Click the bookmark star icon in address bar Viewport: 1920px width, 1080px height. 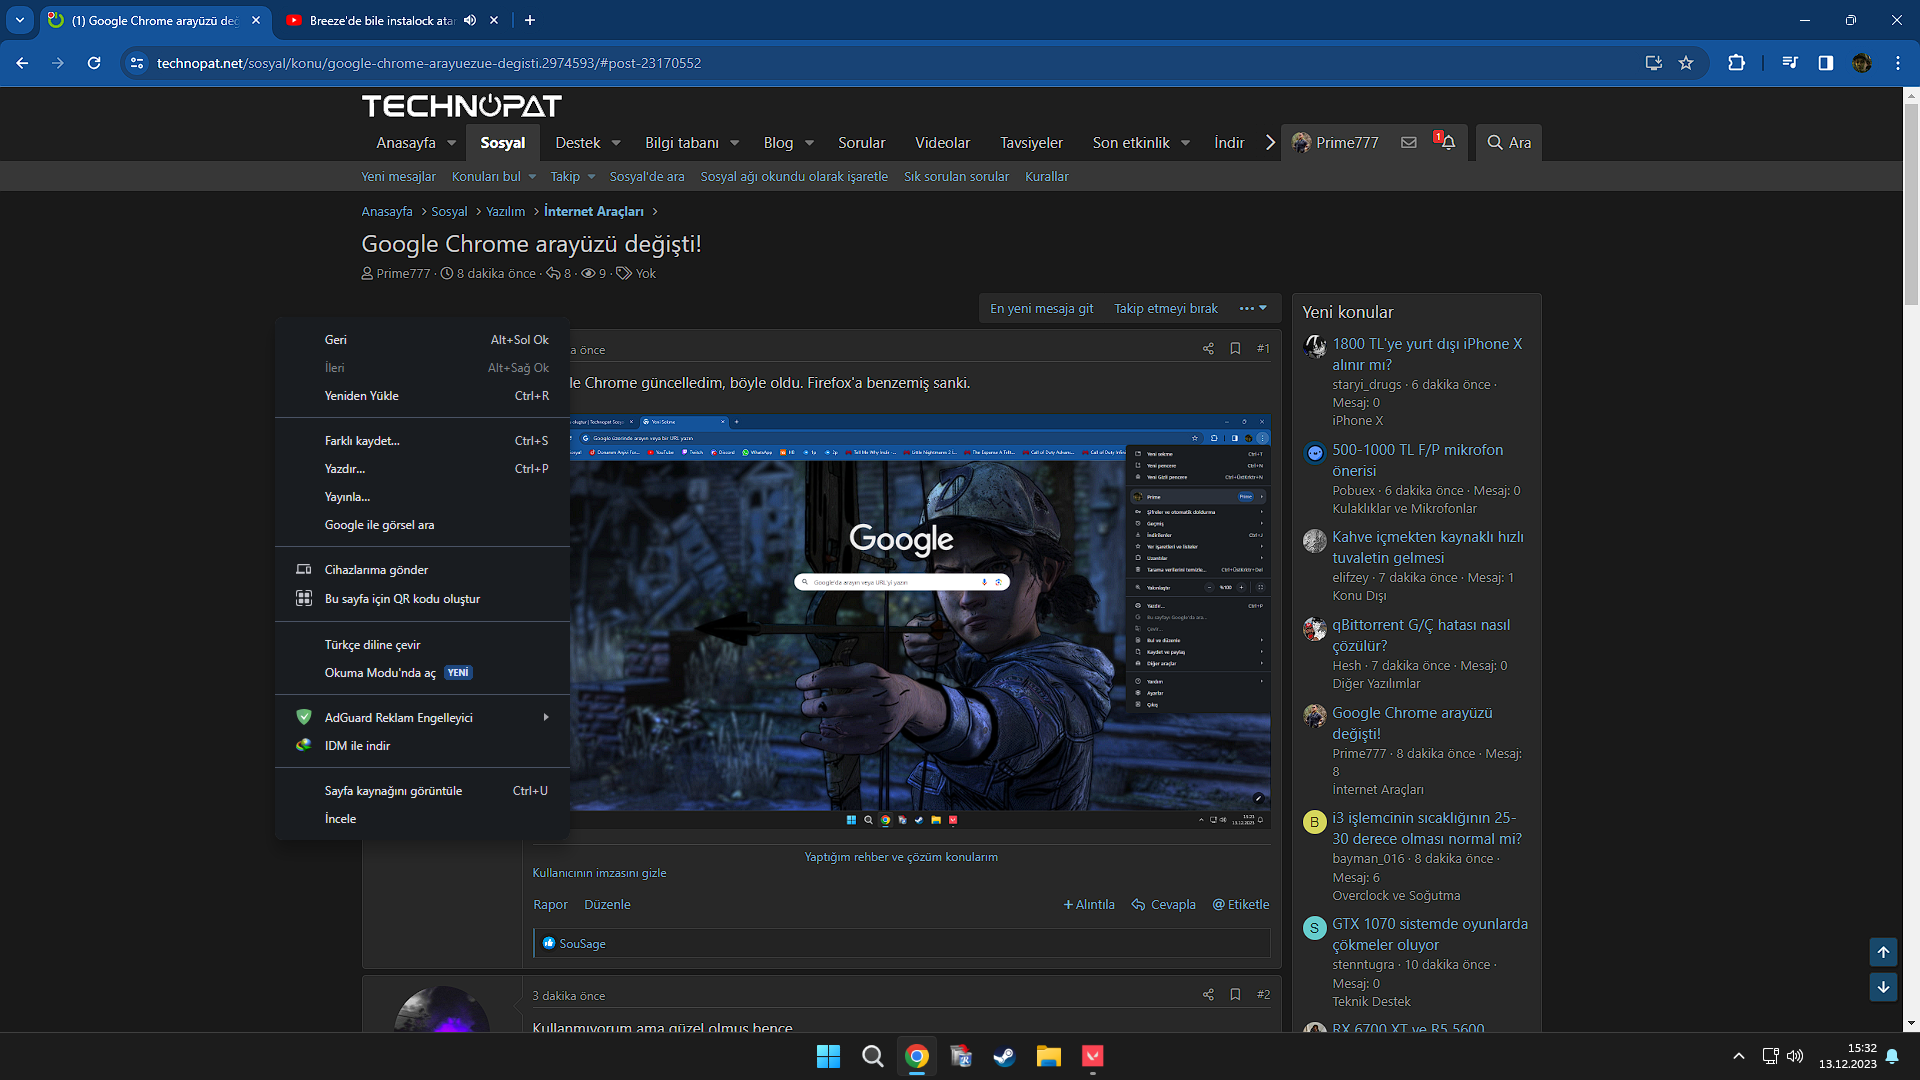(x=1686, y=63)
